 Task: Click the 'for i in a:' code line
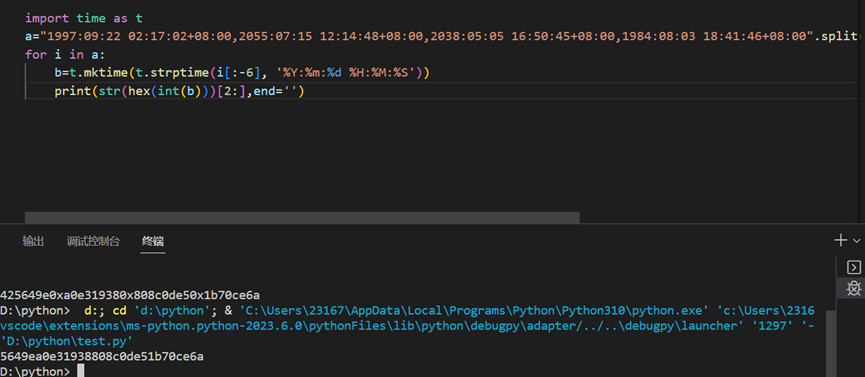[x=65, y=55]
